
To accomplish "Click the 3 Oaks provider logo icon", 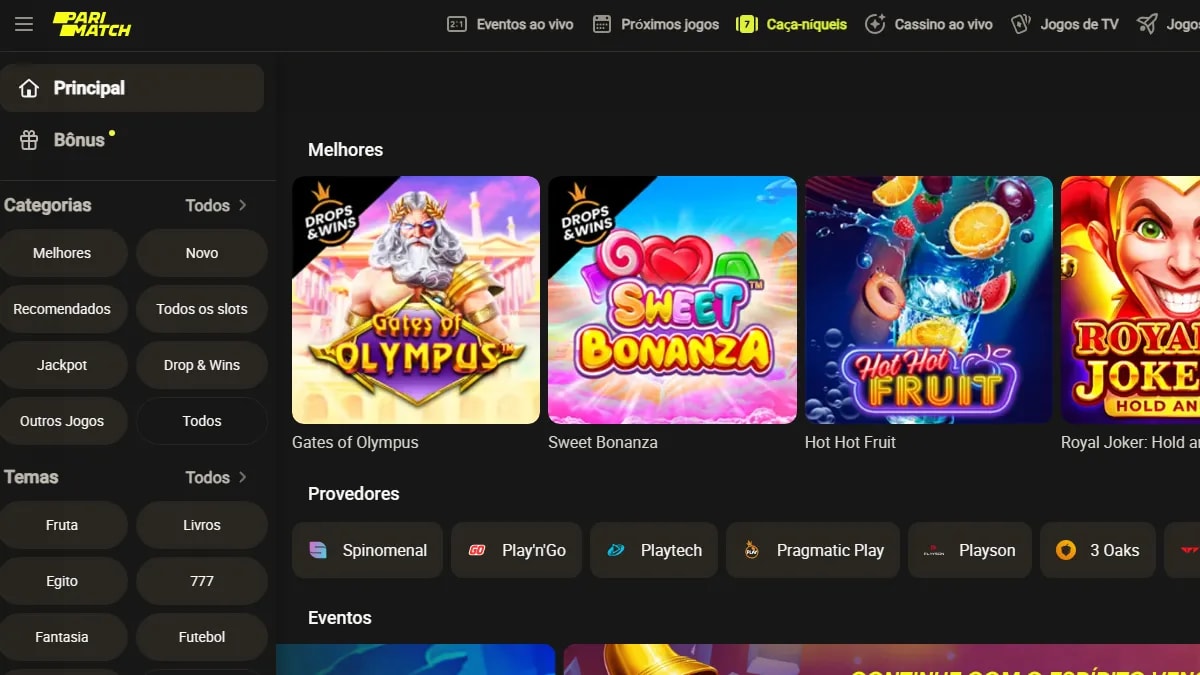I will 1066,550.
